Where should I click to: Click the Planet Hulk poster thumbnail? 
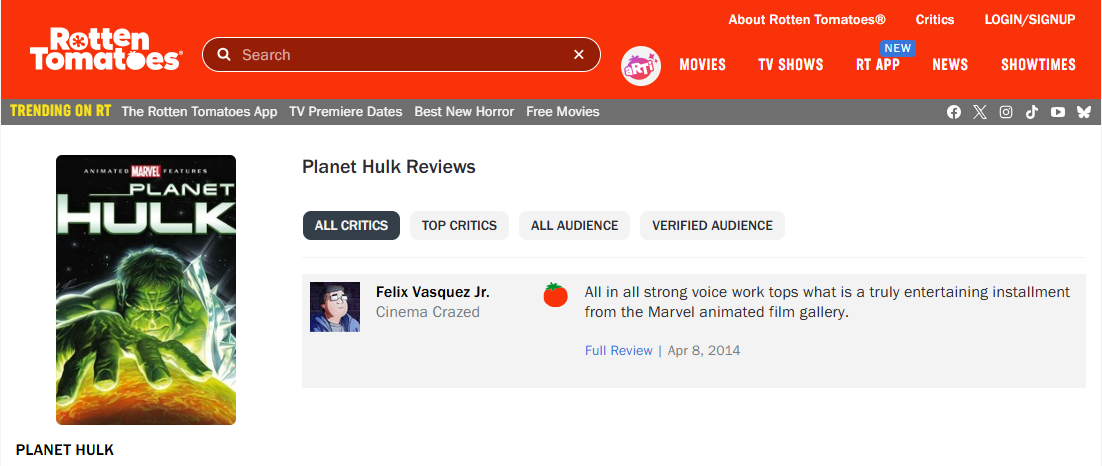(x=146, y=290)
